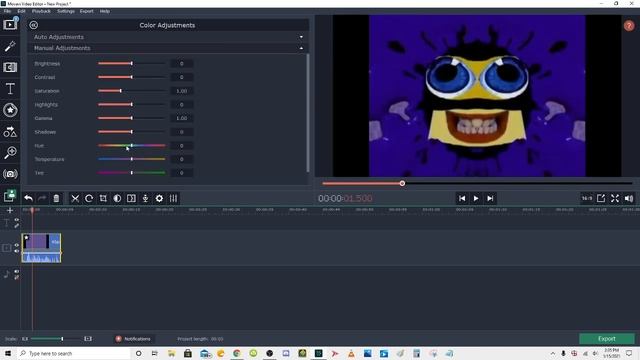Split the clip with scissors icon
The image size is (640, 360).
click(75, 198)
